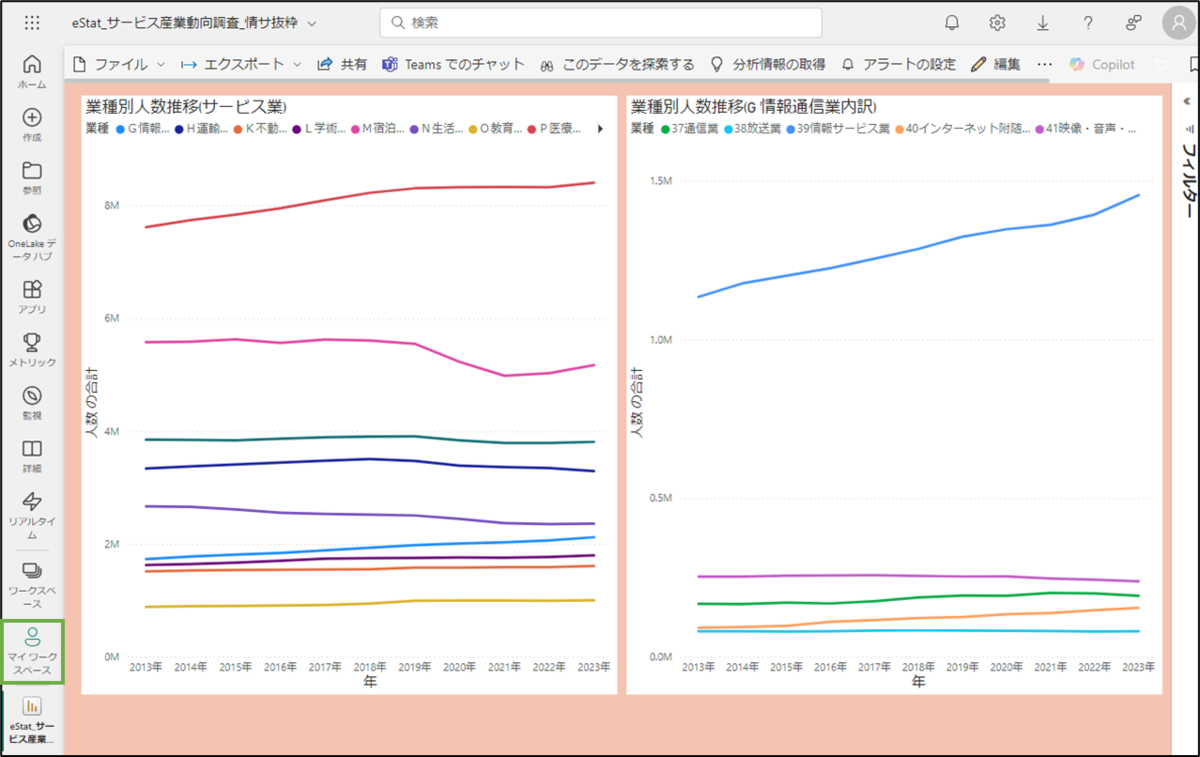Select 41映像・音声 legend entry
This screenshot has height=757, width=1200.
point(1085,128)
